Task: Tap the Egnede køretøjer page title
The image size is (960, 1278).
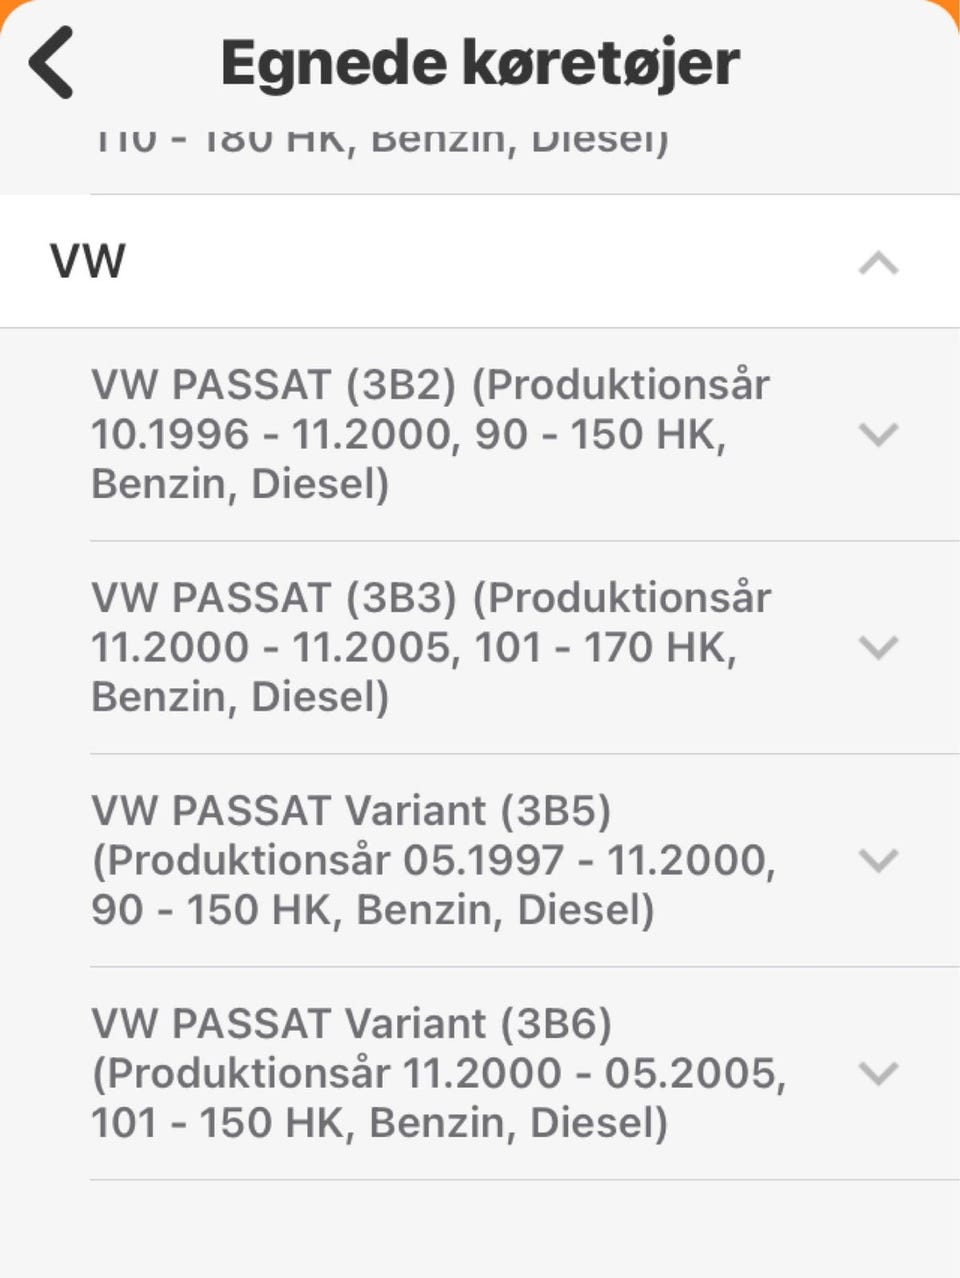Action: point(480,62)
